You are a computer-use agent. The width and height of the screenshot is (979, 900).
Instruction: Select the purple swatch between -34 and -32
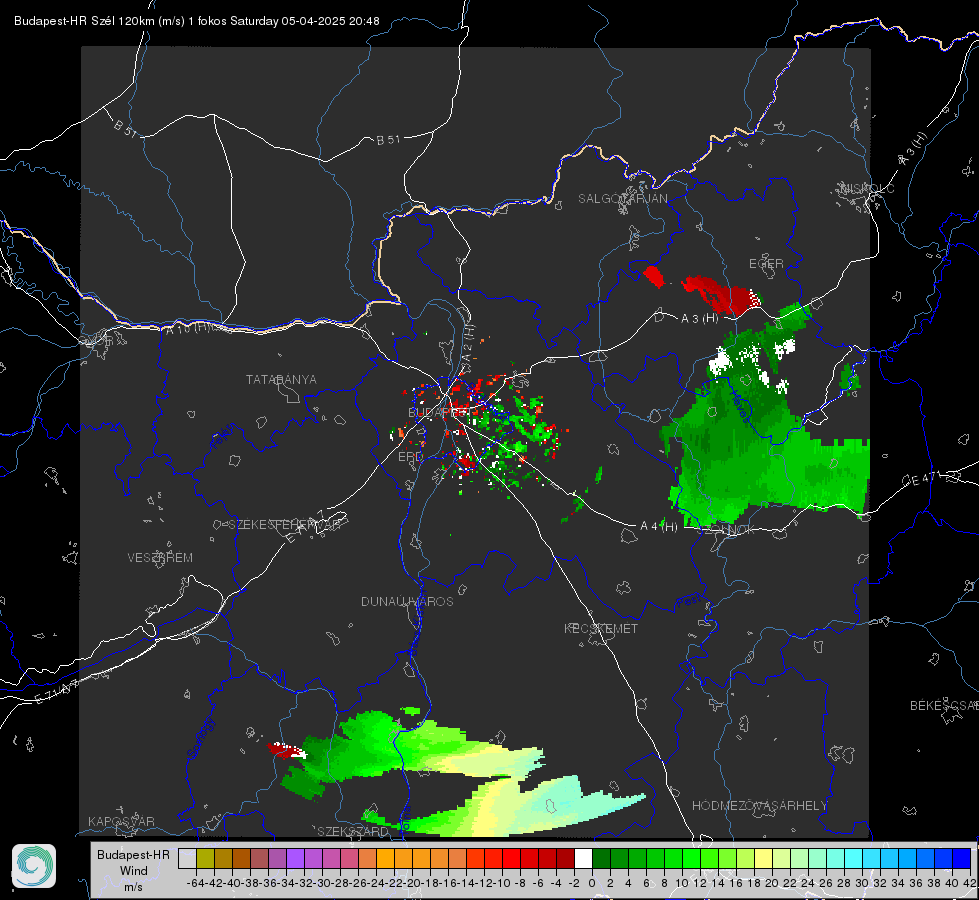pyautogui.click(x=295, y=858)
